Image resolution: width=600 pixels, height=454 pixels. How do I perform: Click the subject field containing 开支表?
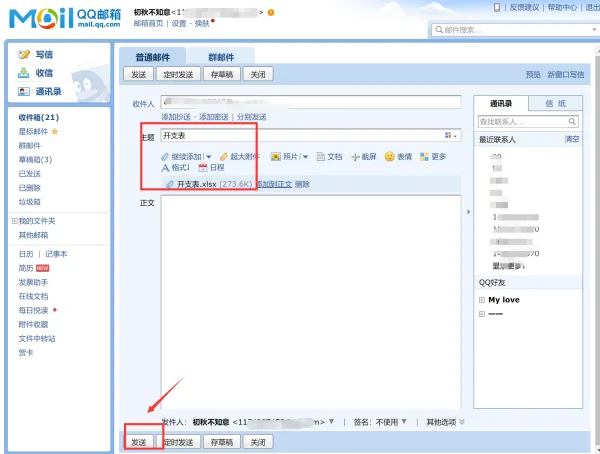click(311, 136)
